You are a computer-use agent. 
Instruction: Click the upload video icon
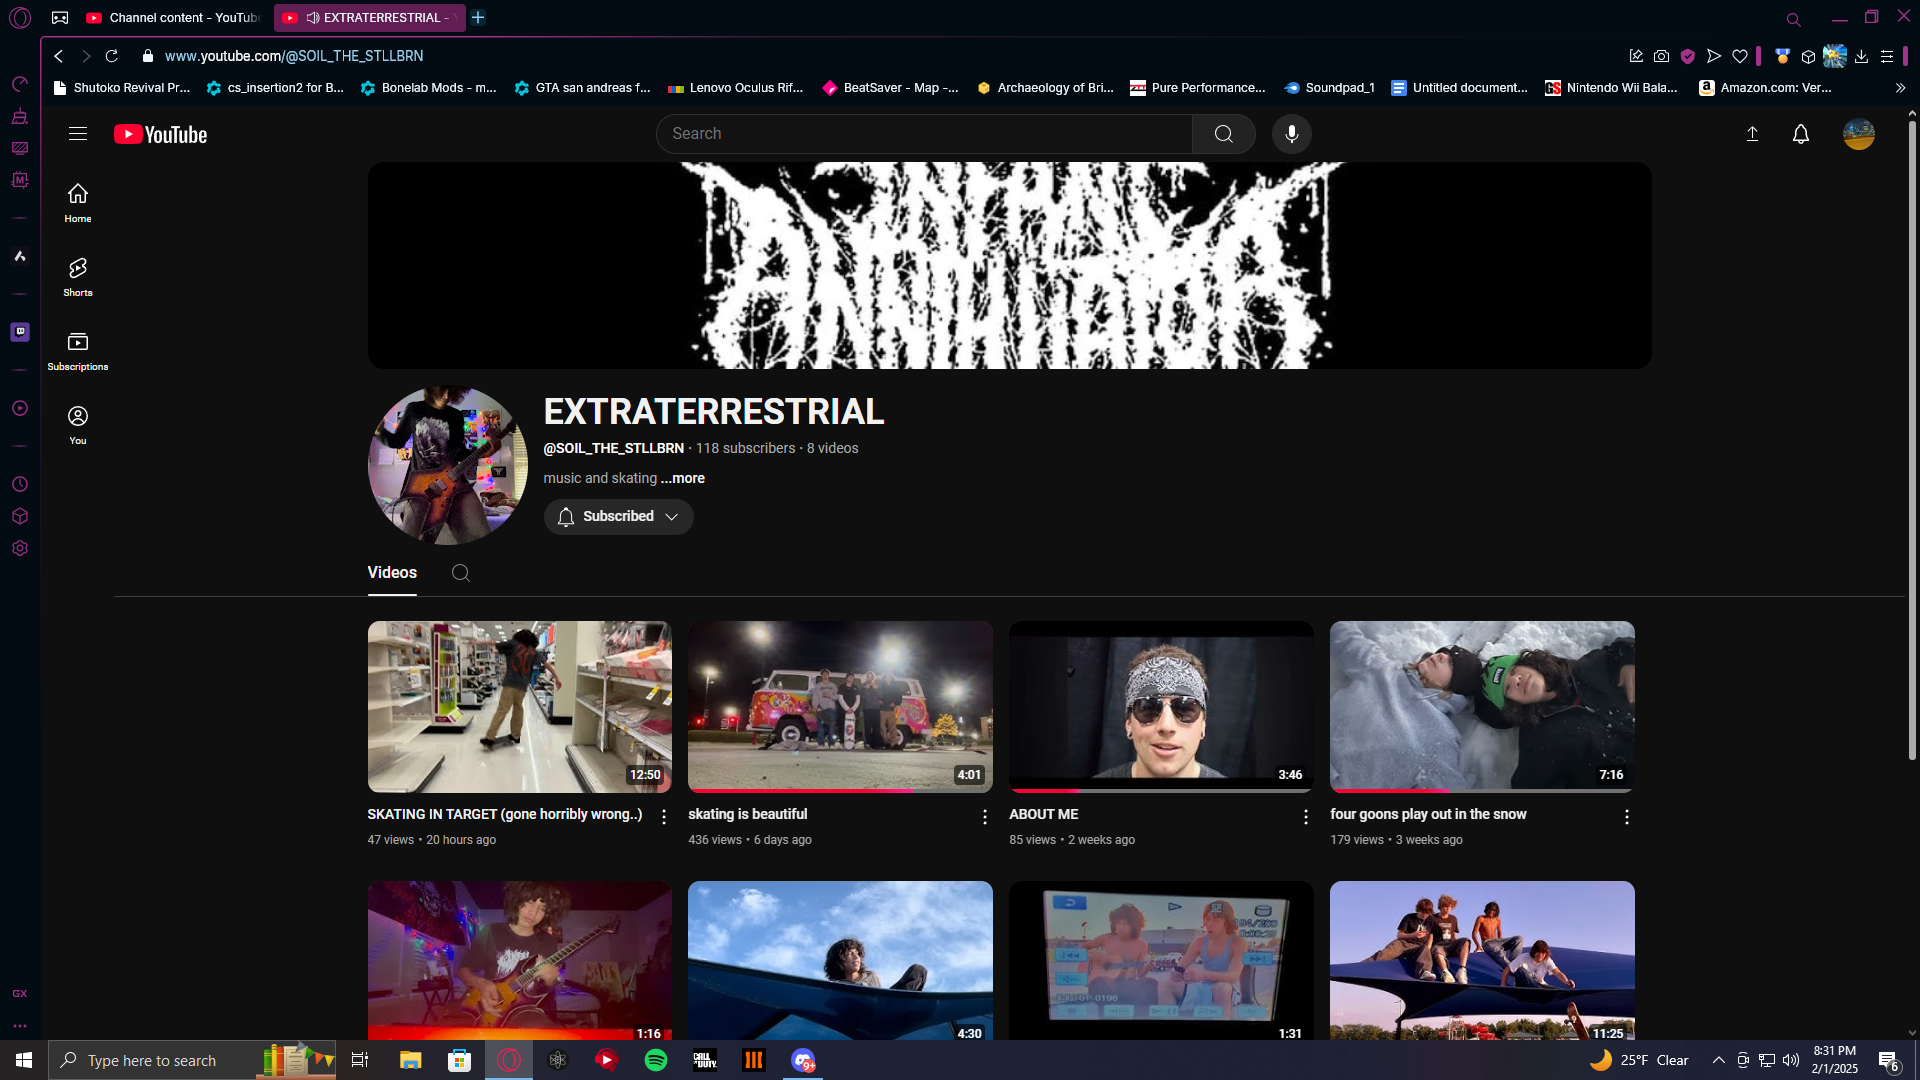(1752, 134)
